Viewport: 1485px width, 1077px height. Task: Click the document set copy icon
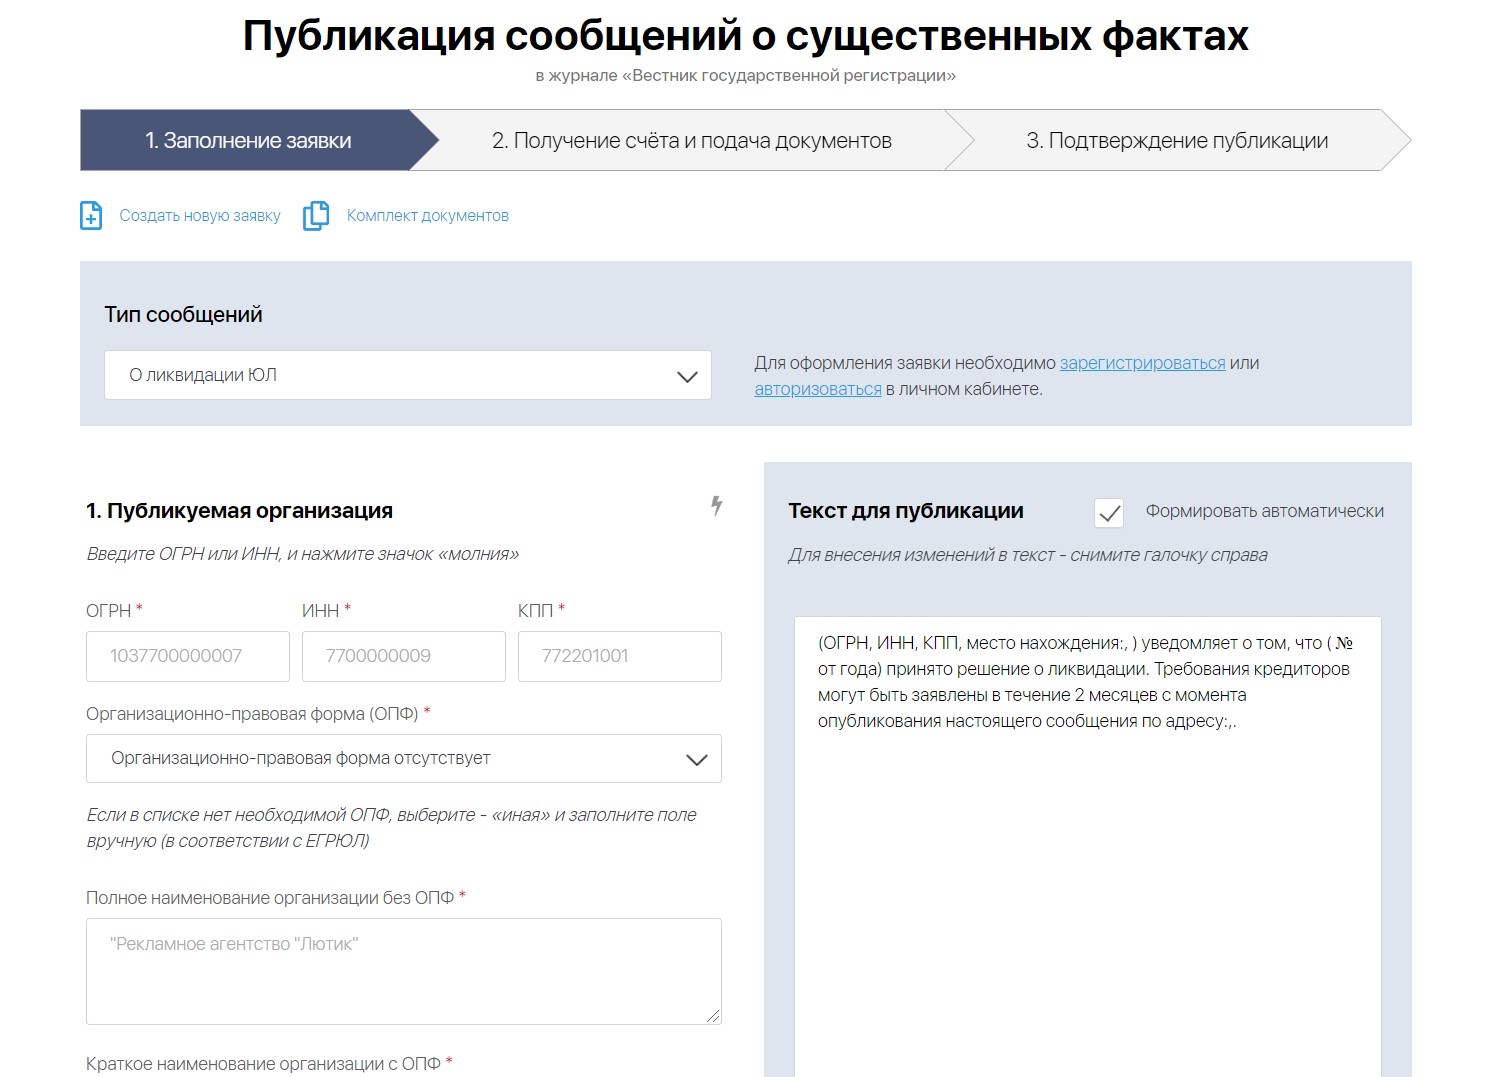click(x=316, y=216)
